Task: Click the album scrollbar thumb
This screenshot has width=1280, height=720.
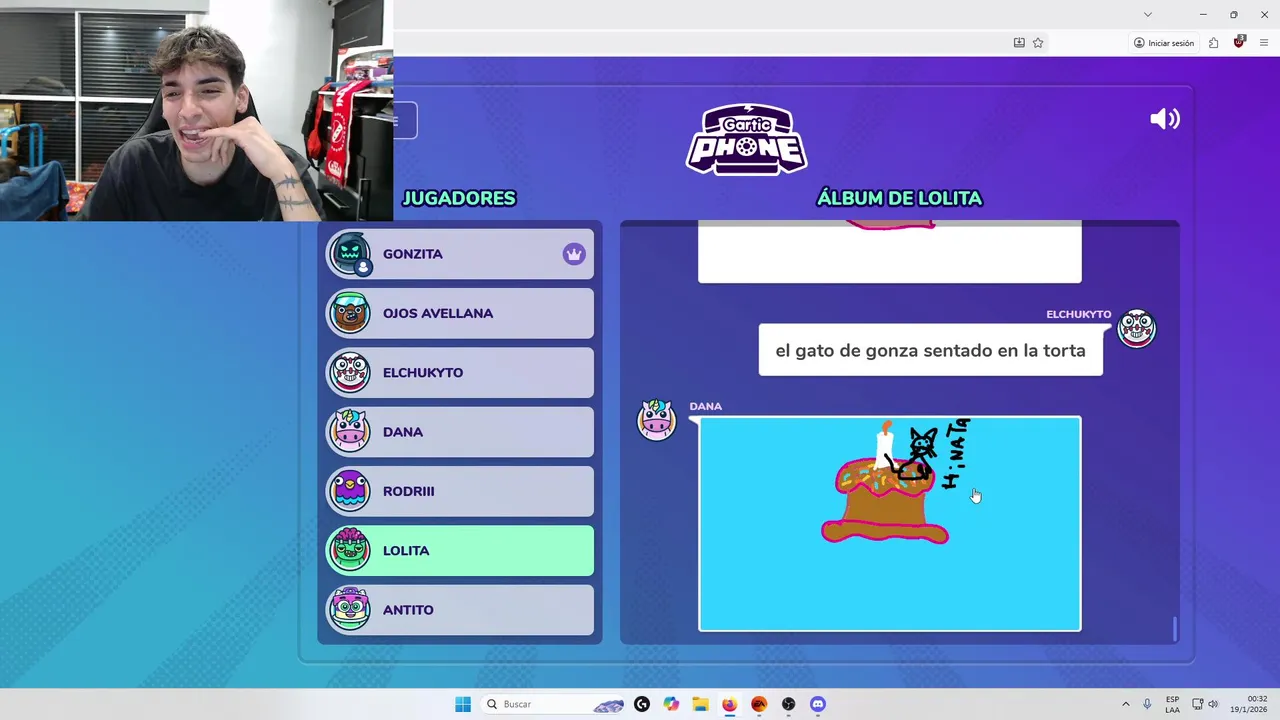Action: tap(1175, 629)
